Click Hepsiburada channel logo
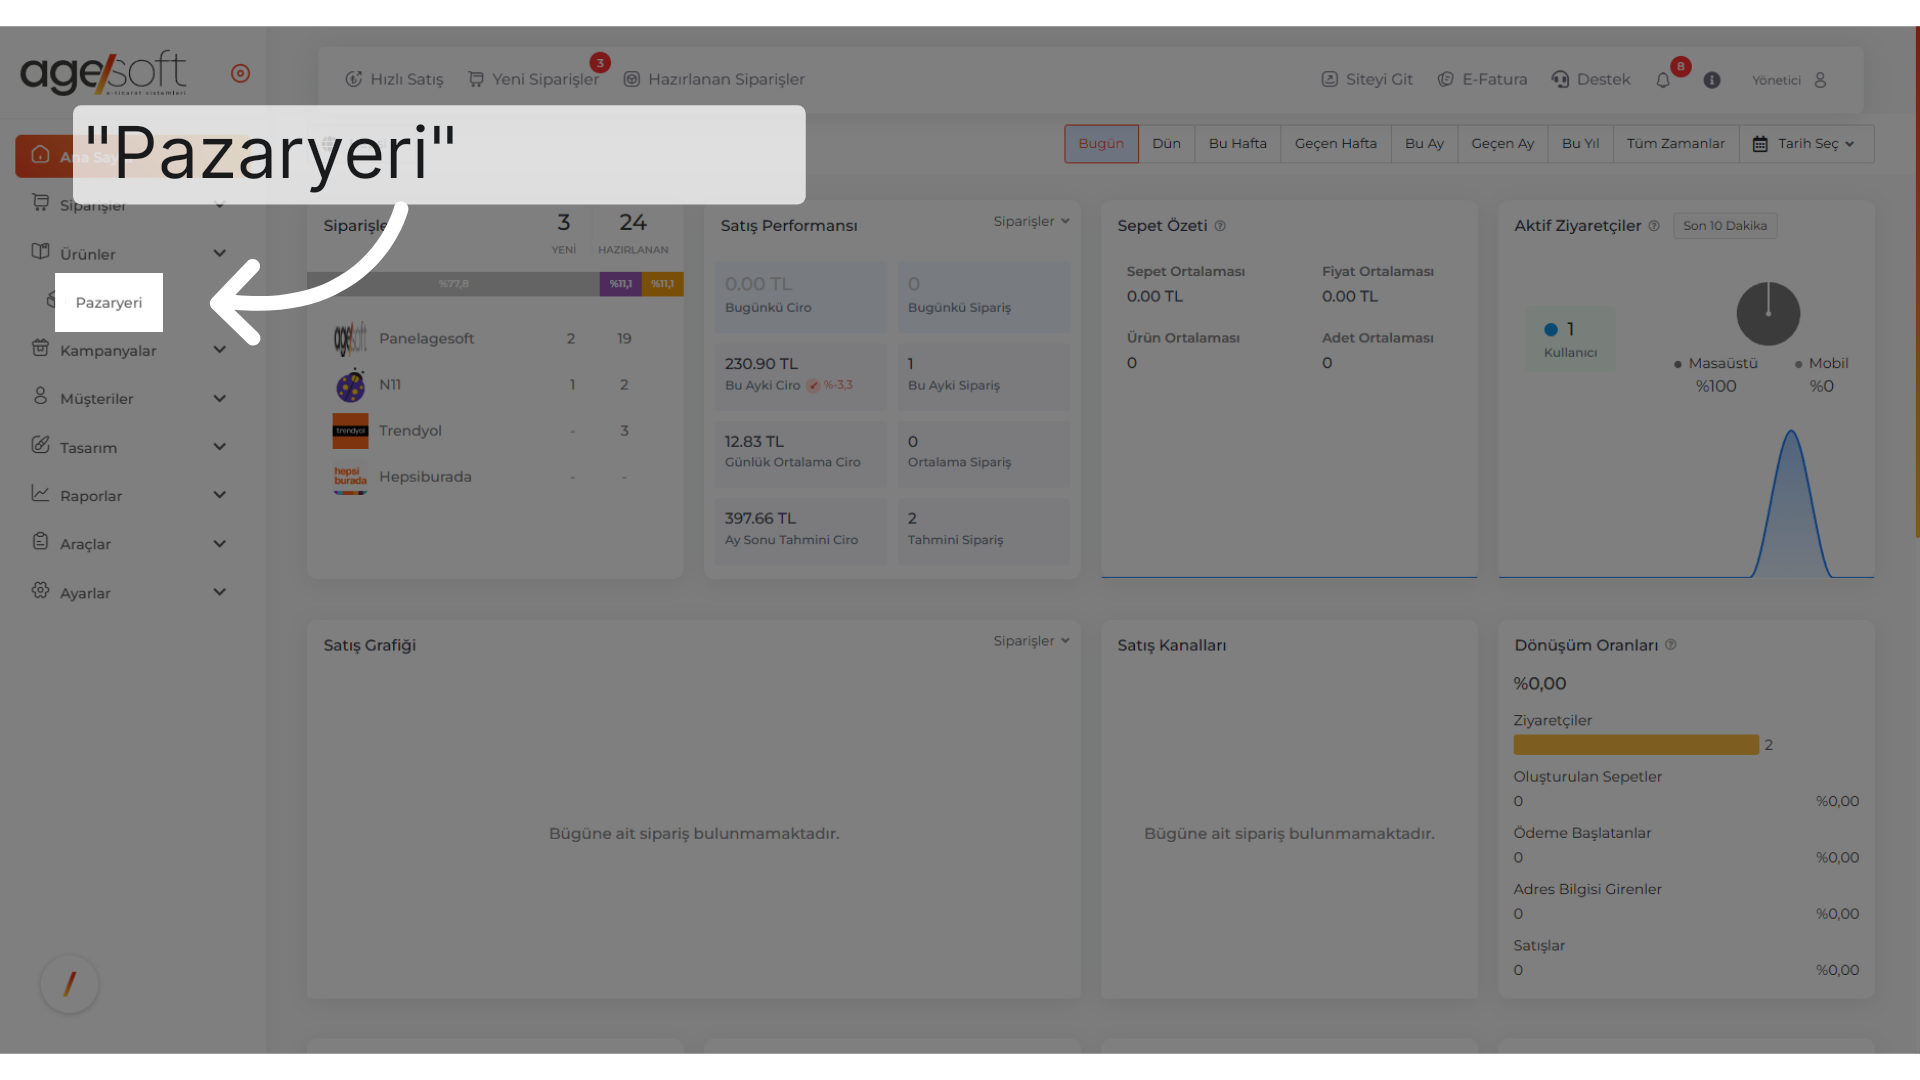Viewport: 1920px width, 1080px height. [x=350, y=478]
